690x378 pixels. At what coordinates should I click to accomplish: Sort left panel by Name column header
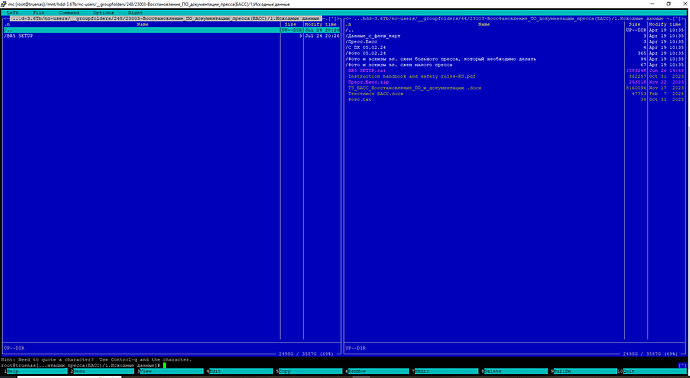click(142, 25)
